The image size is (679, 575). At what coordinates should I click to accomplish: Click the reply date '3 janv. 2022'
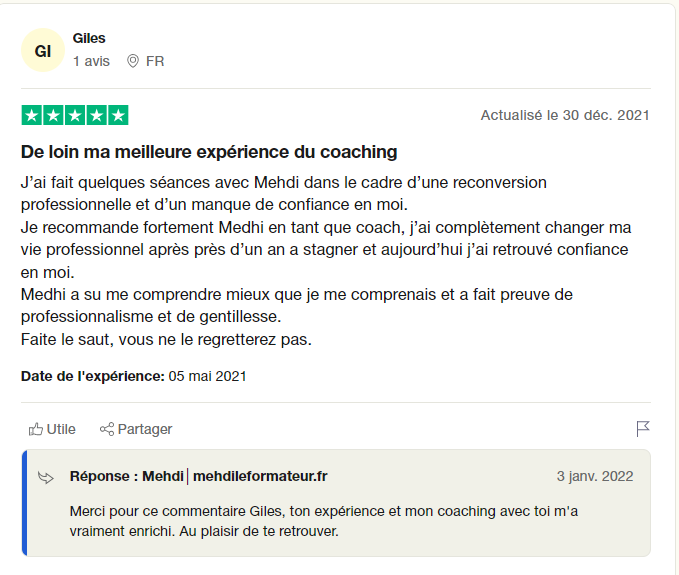[x=595, y=476]
